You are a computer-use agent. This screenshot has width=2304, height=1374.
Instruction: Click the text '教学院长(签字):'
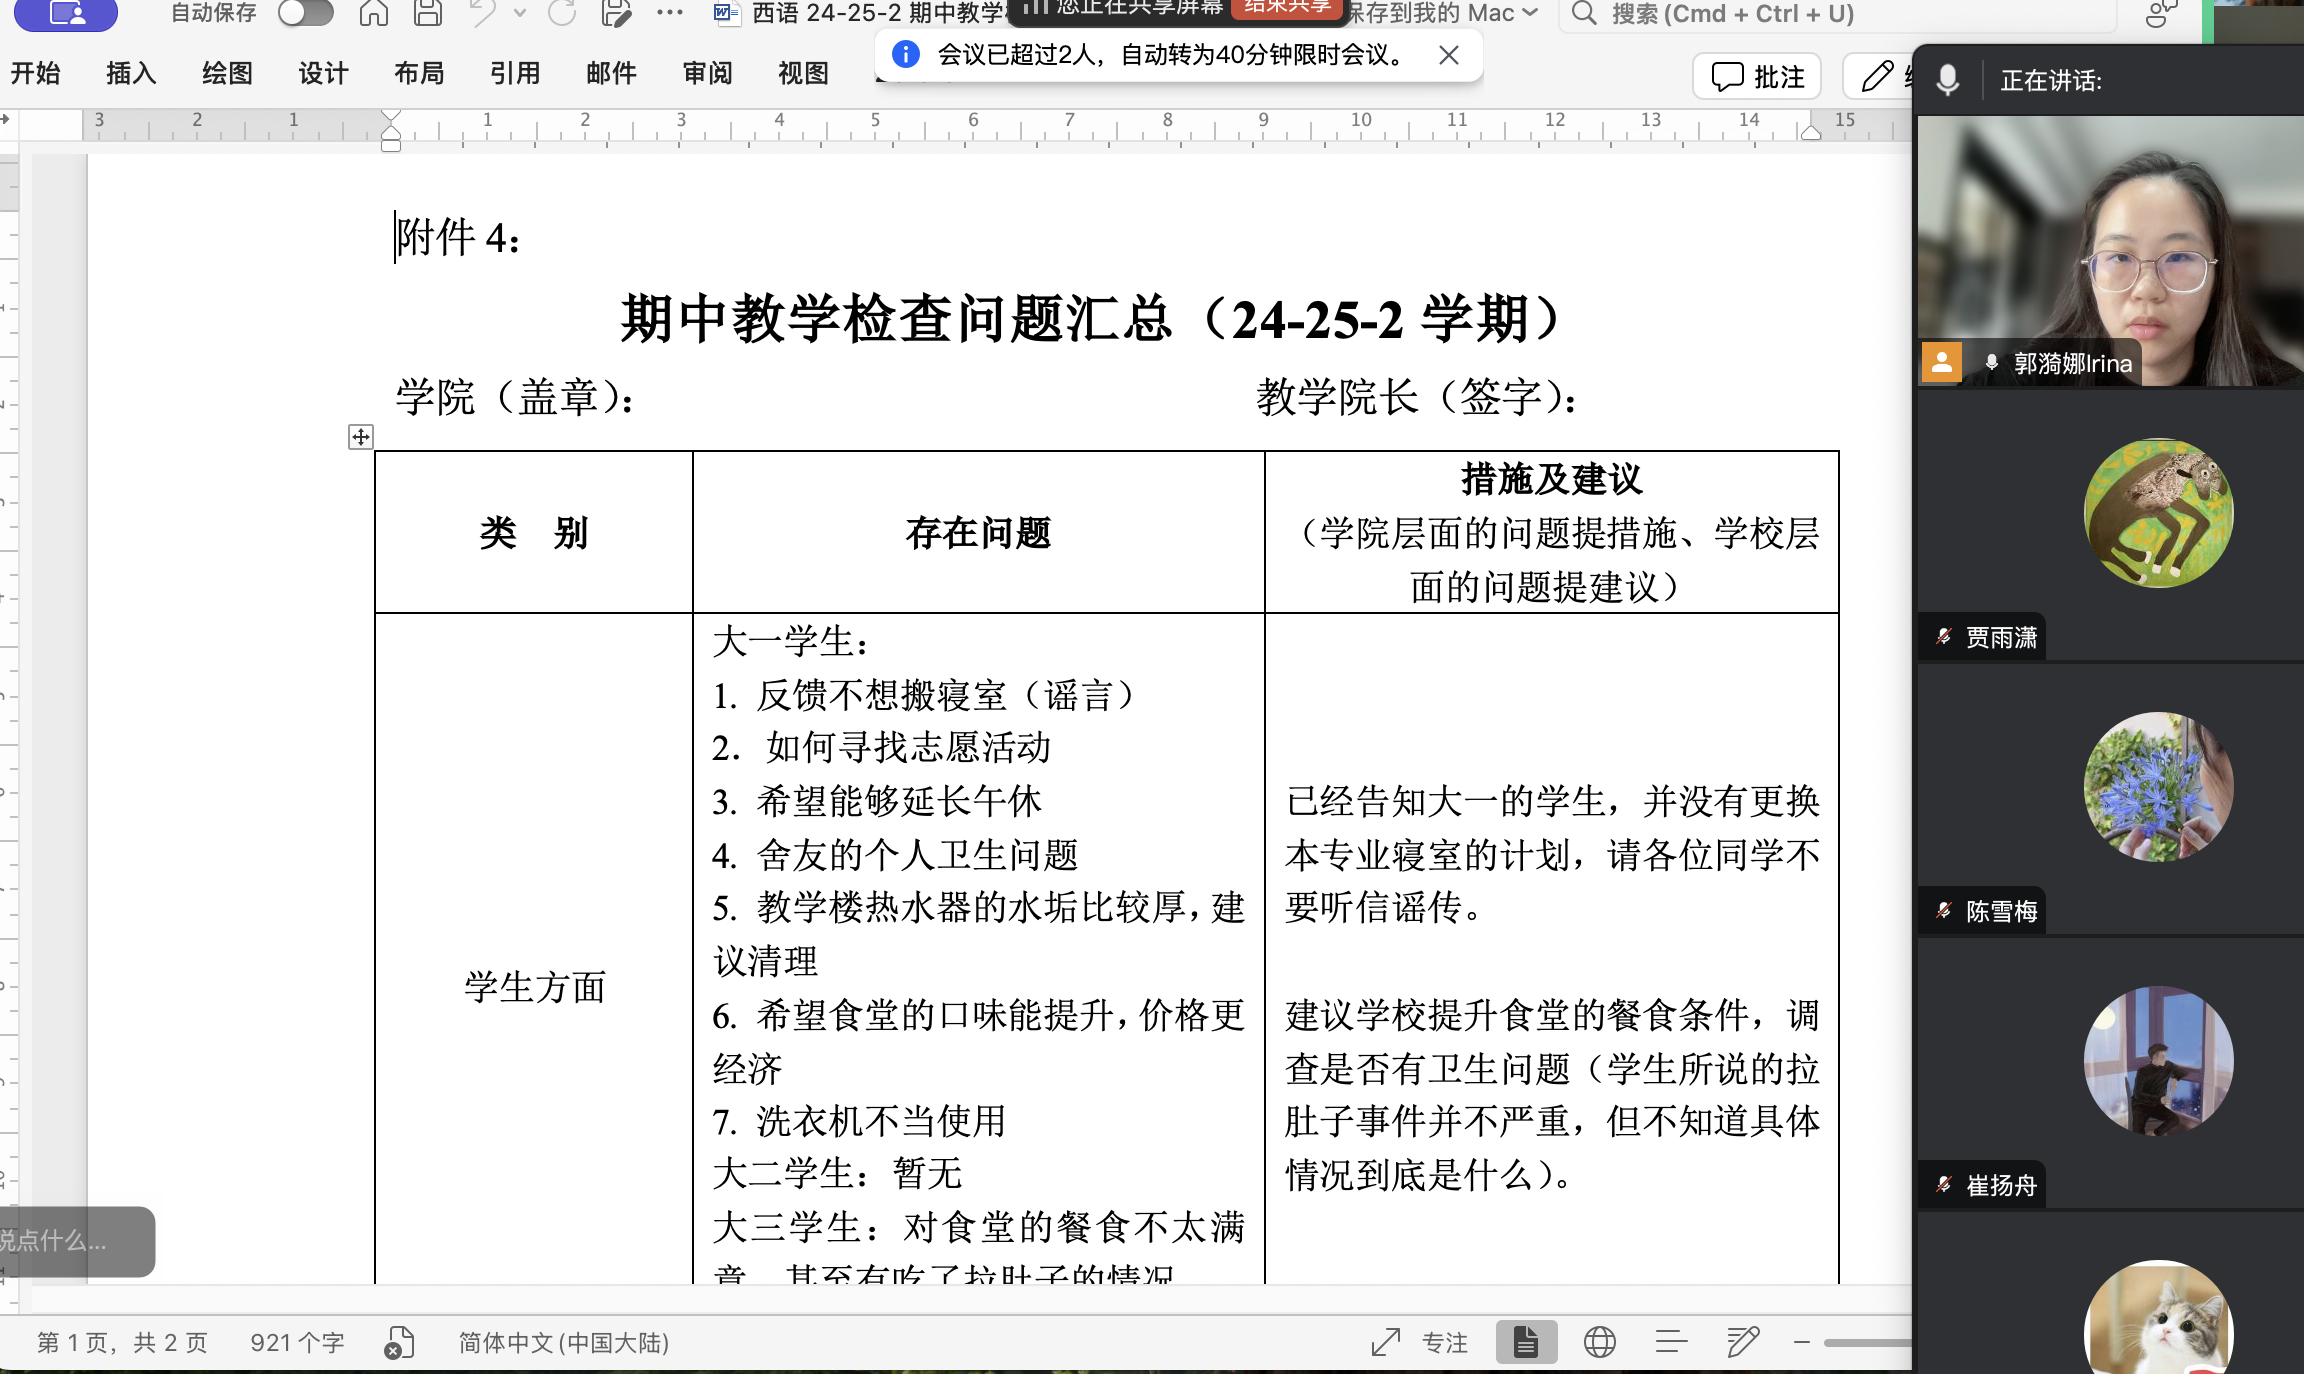1418,397
